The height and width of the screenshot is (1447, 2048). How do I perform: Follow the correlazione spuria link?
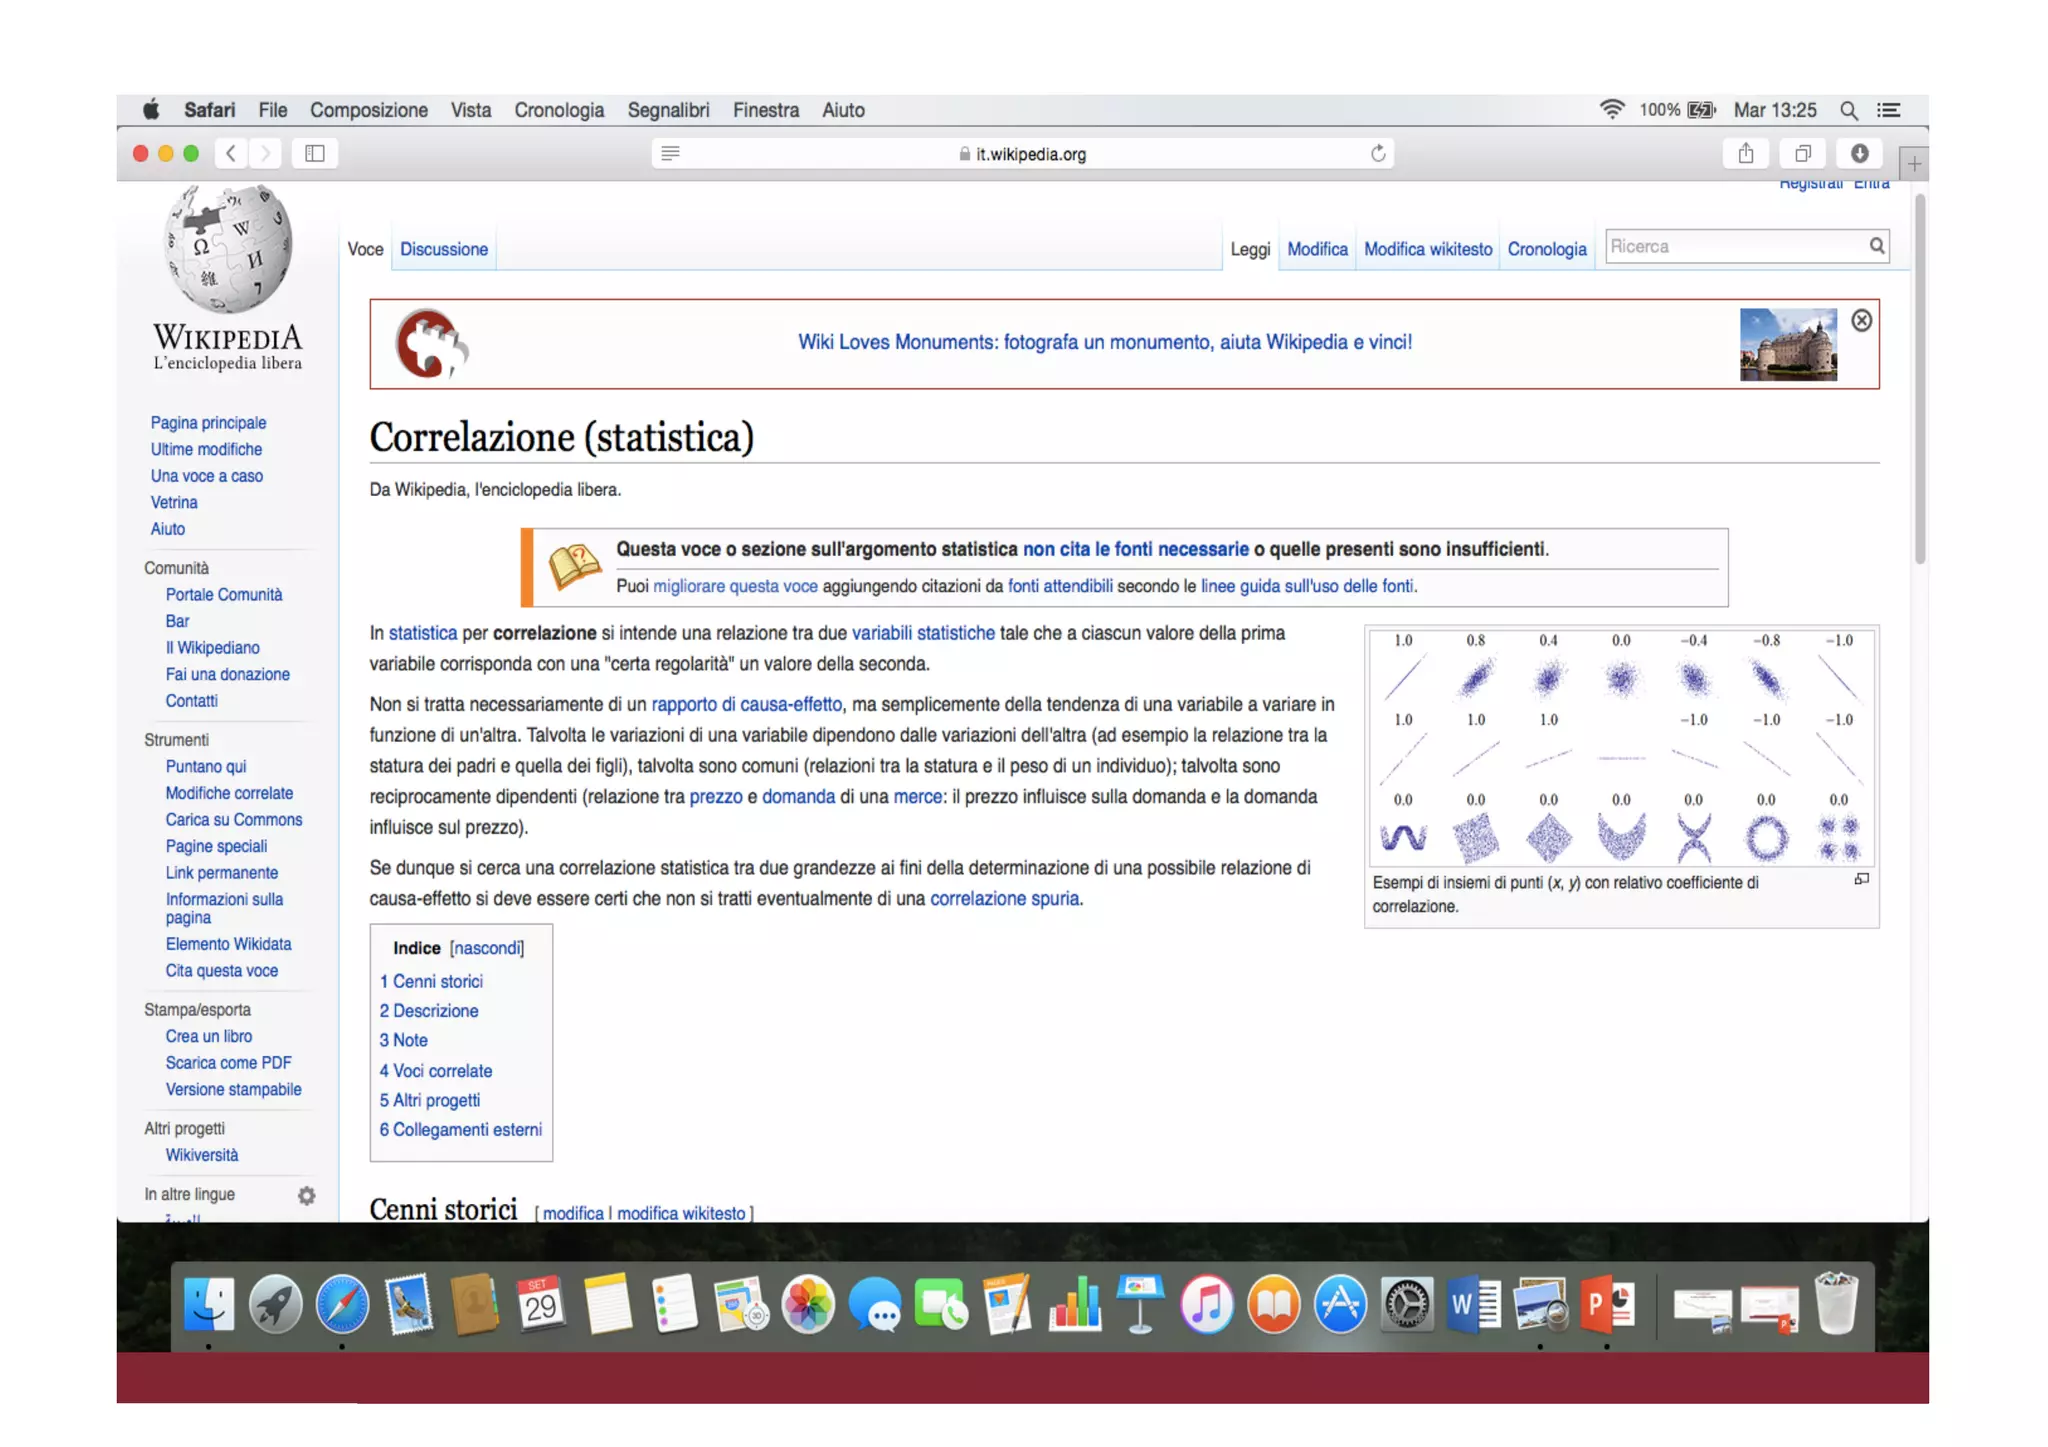[1004, 898]
